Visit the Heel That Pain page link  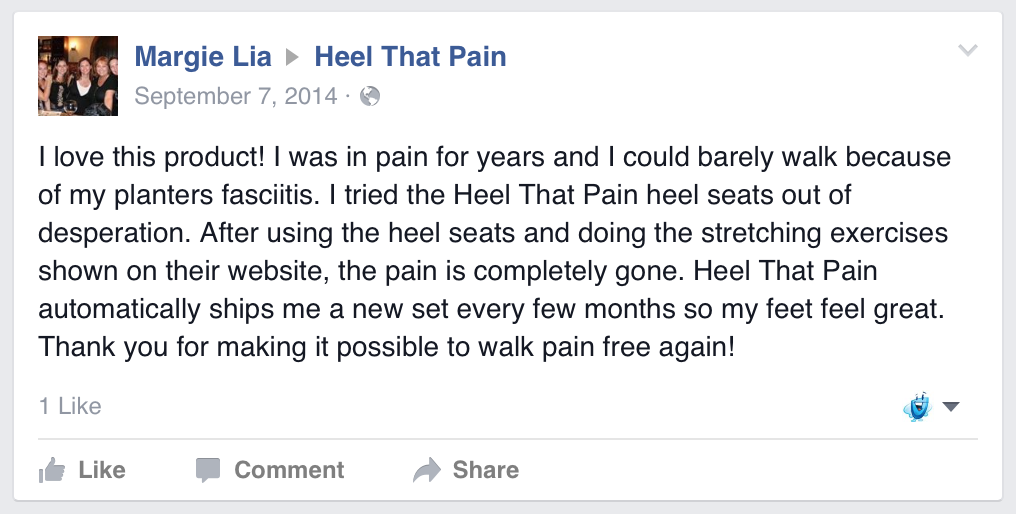click(x=410, y=57)
